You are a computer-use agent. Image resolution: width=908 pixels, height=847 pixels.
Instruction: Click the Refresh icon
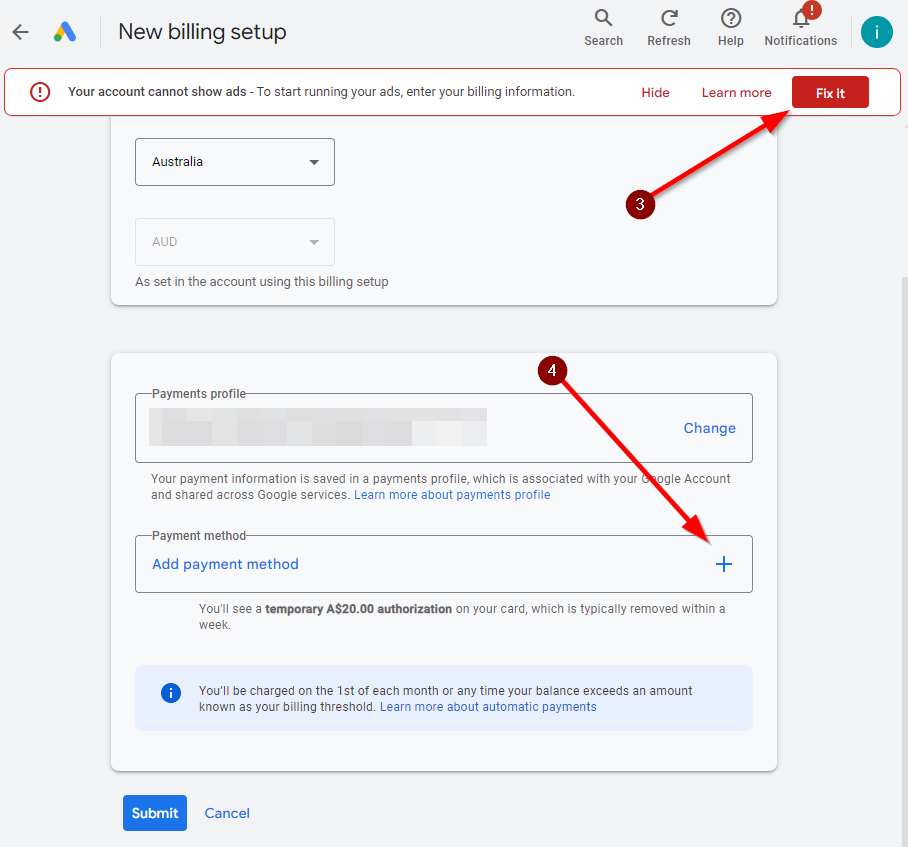(669, 27)
